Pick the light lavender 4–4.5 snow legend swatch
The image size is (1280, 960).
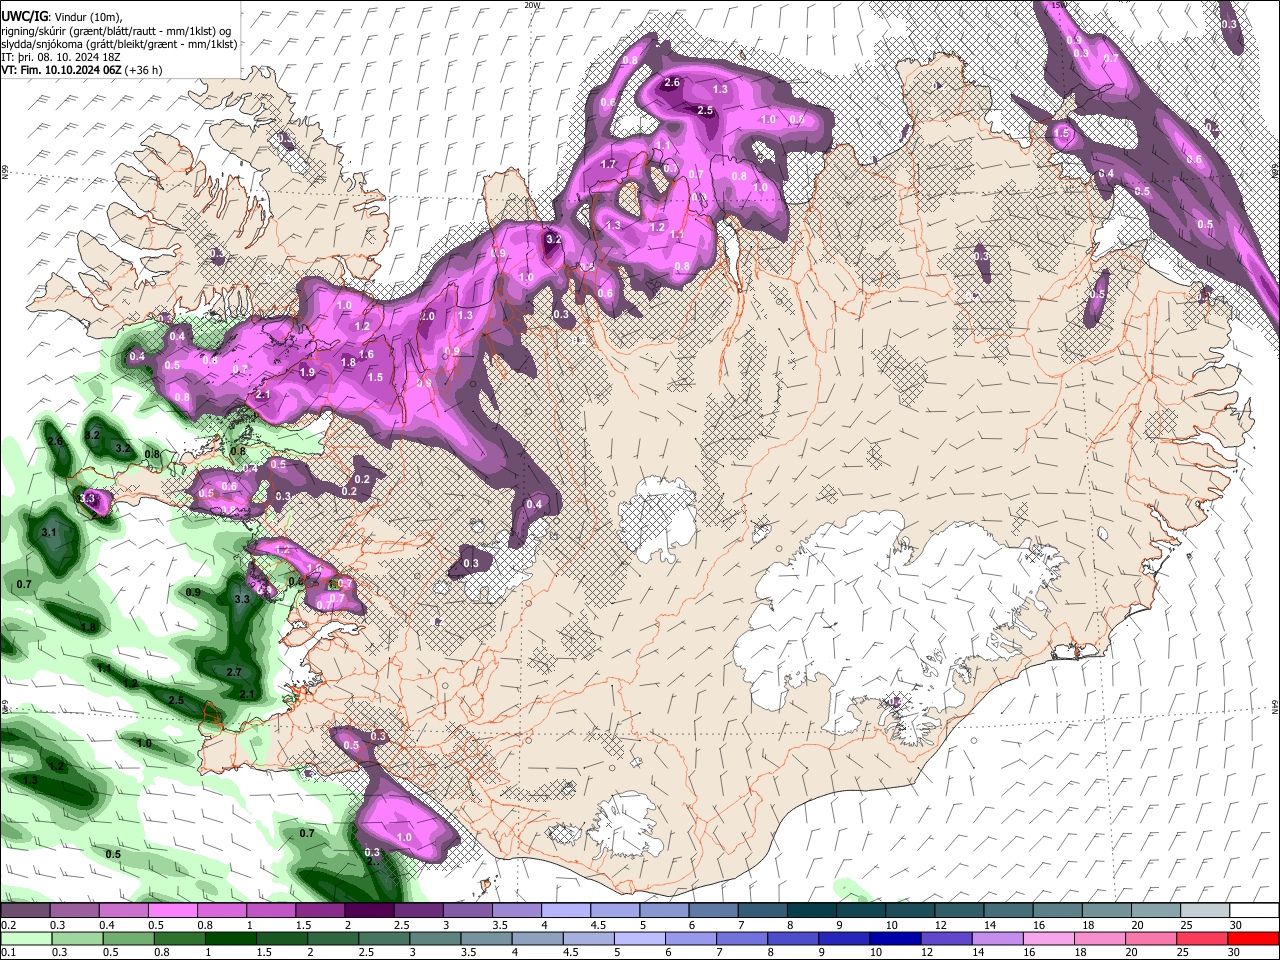point(566,911)
